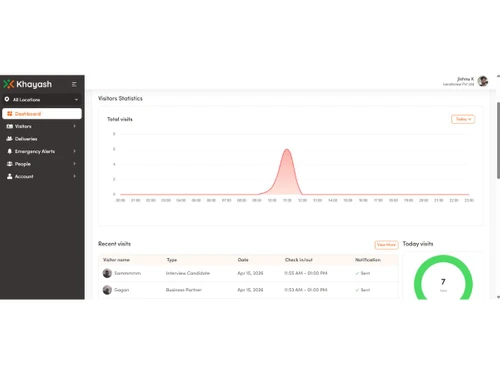Expand the Account submenu chevron
The width and height of the screenshot is (500, 375).
tap(74, 176)
